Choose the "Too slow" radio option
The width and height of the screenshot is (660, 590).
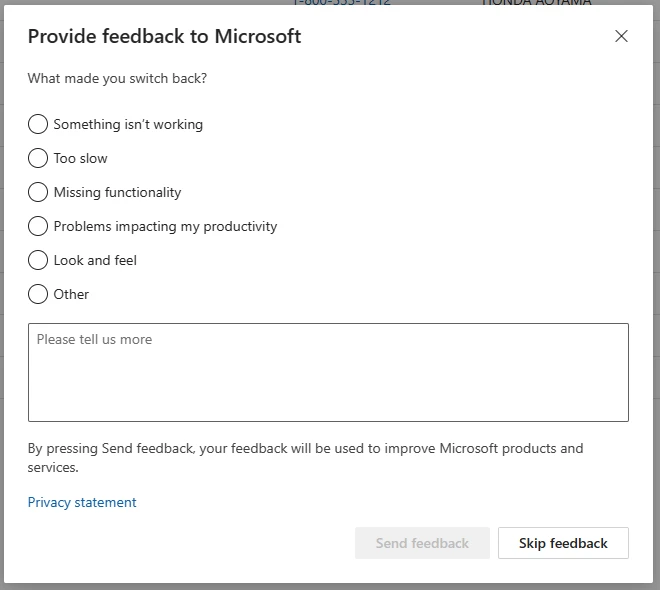[38, 158]
